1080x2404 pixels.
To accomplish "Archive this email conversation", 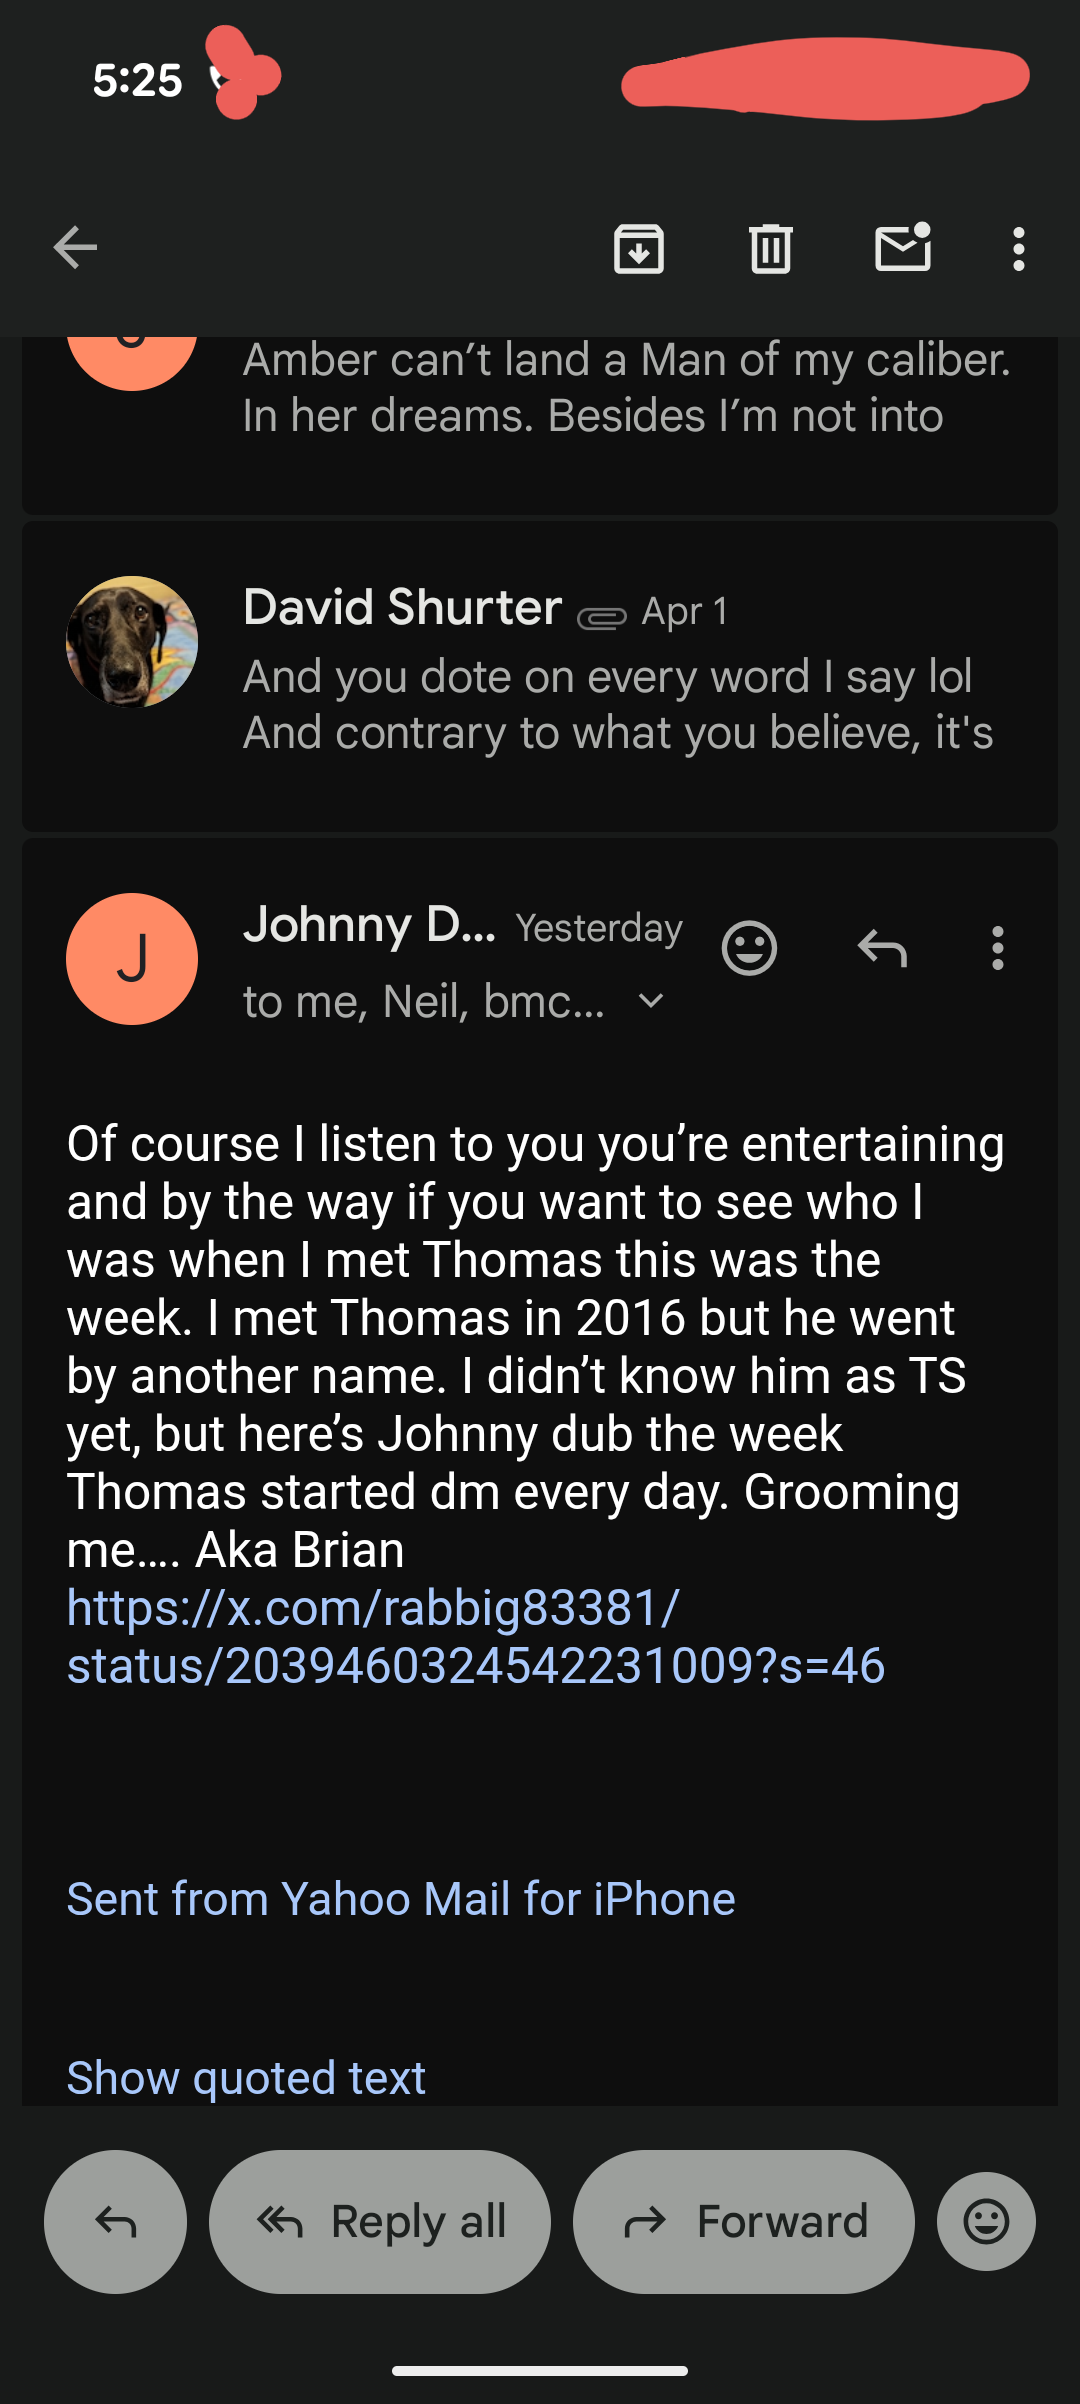I will coord(639,248).
